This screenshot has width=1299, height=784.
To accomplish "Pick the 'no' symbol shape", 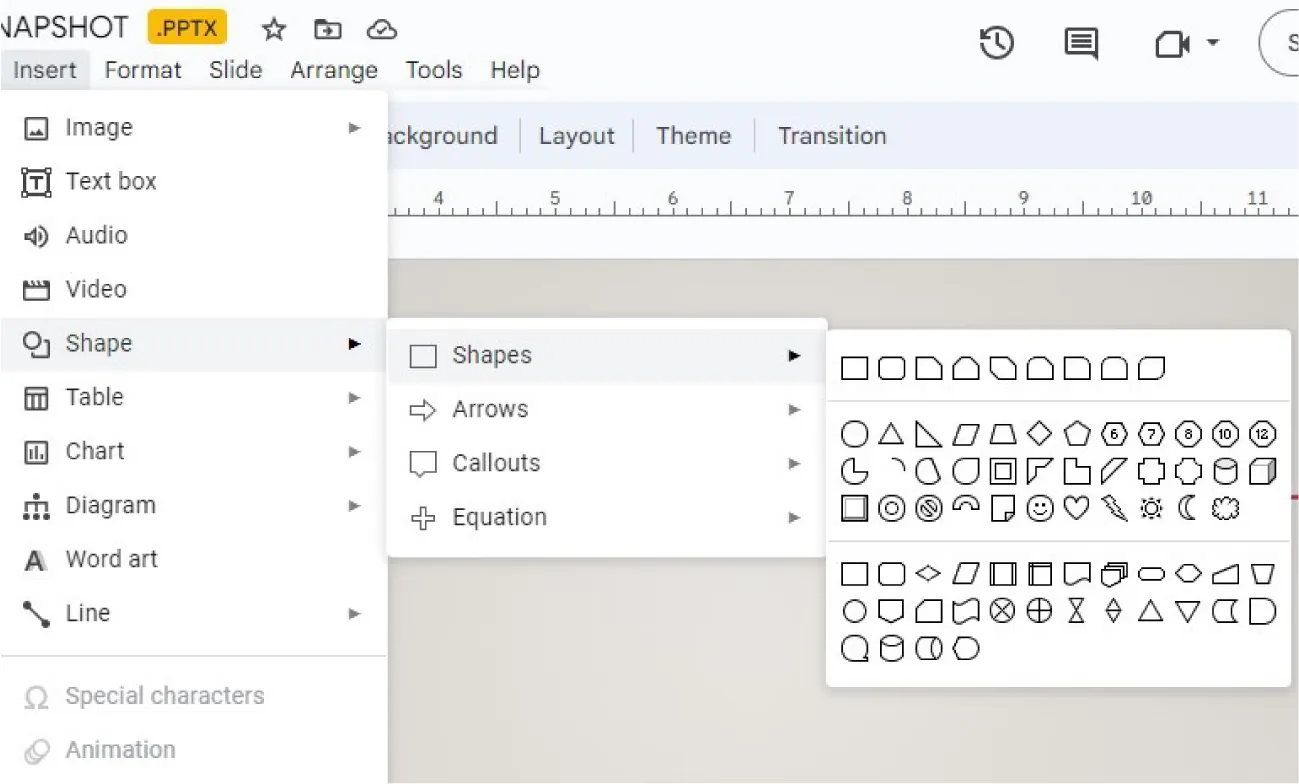I will 927,509.
